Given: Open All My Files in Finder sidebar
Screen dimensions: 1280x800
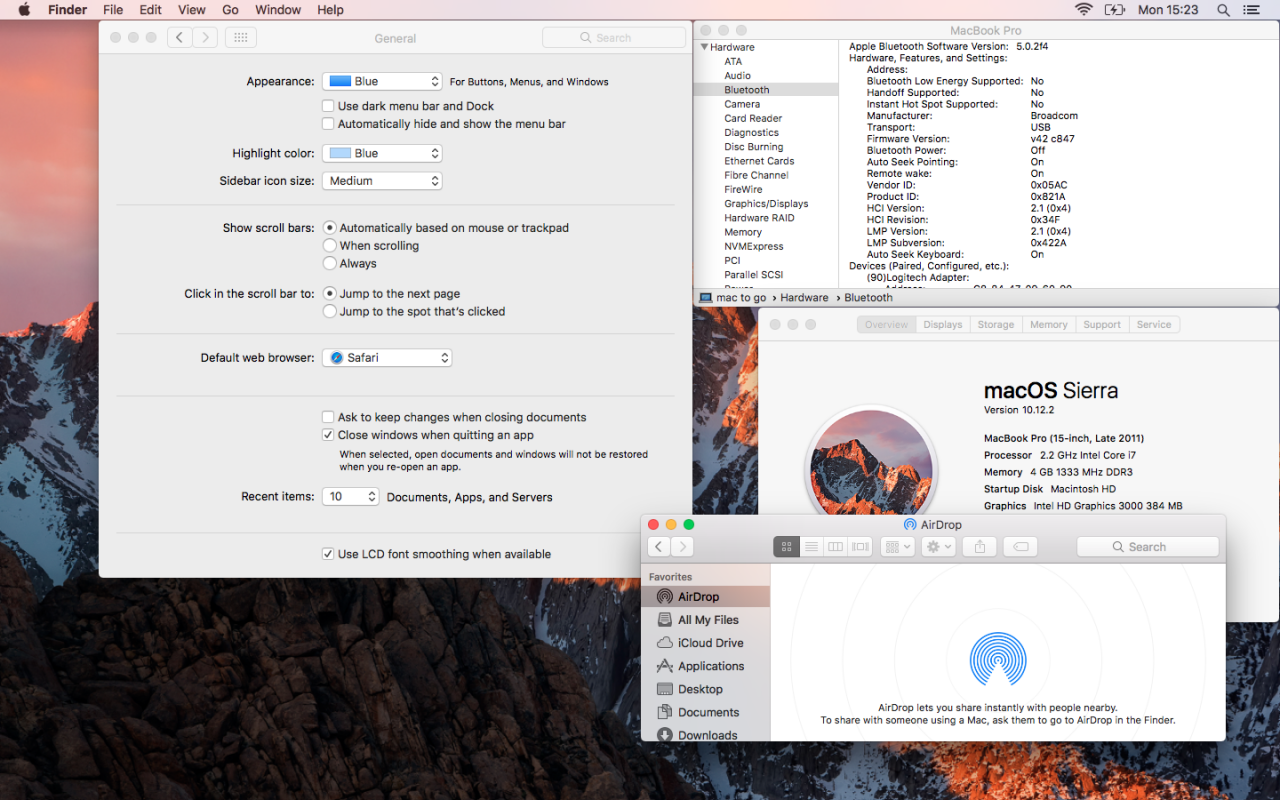Looking at the screenshot, I should click(x=706, y=620).
